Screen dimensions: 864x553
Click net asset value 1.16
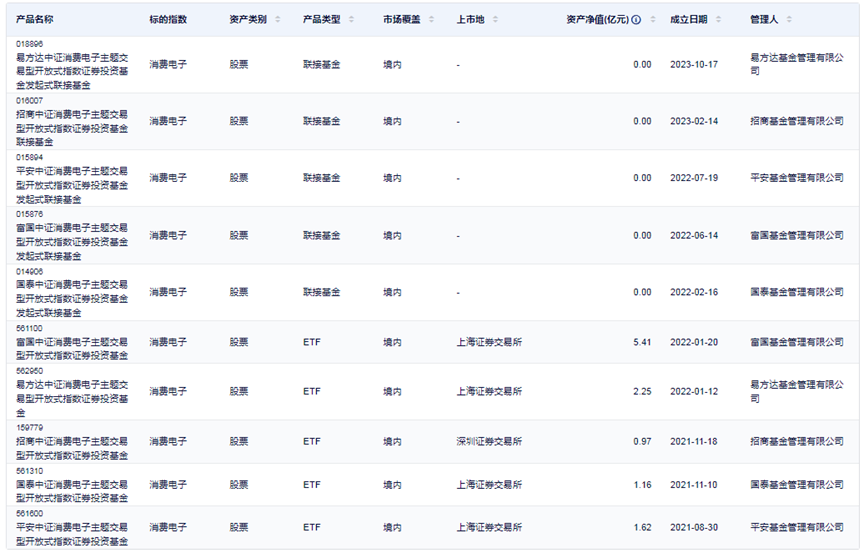(x=642, y=485)
